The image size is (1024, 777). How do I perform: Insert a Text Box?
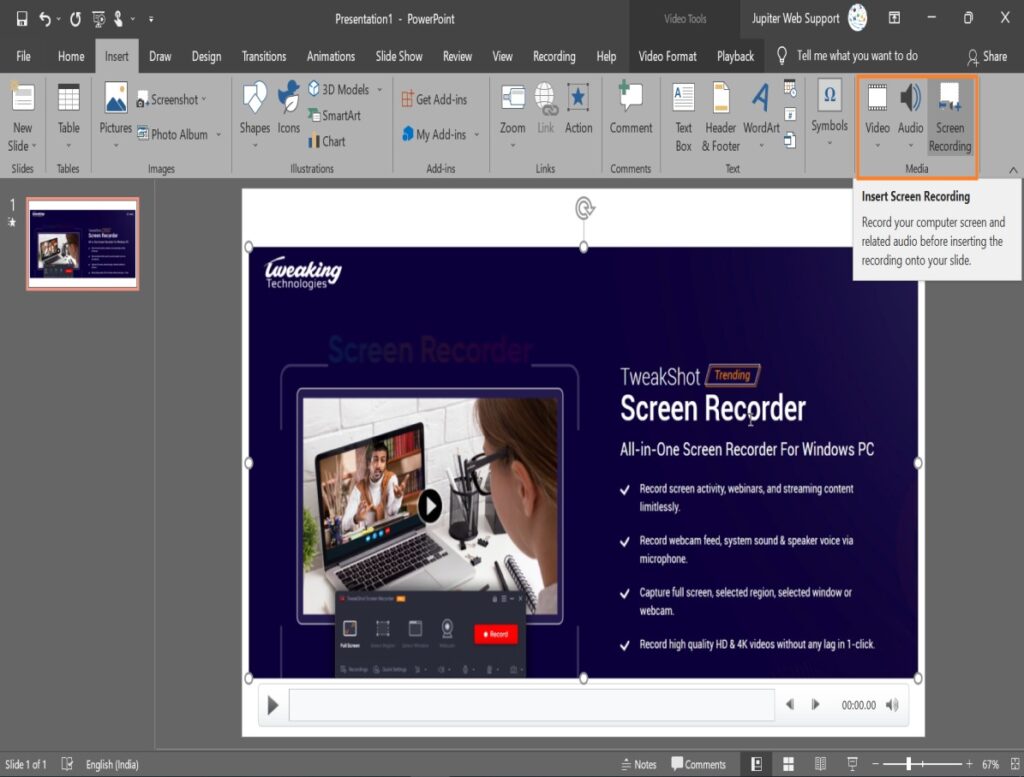[684, 118]
